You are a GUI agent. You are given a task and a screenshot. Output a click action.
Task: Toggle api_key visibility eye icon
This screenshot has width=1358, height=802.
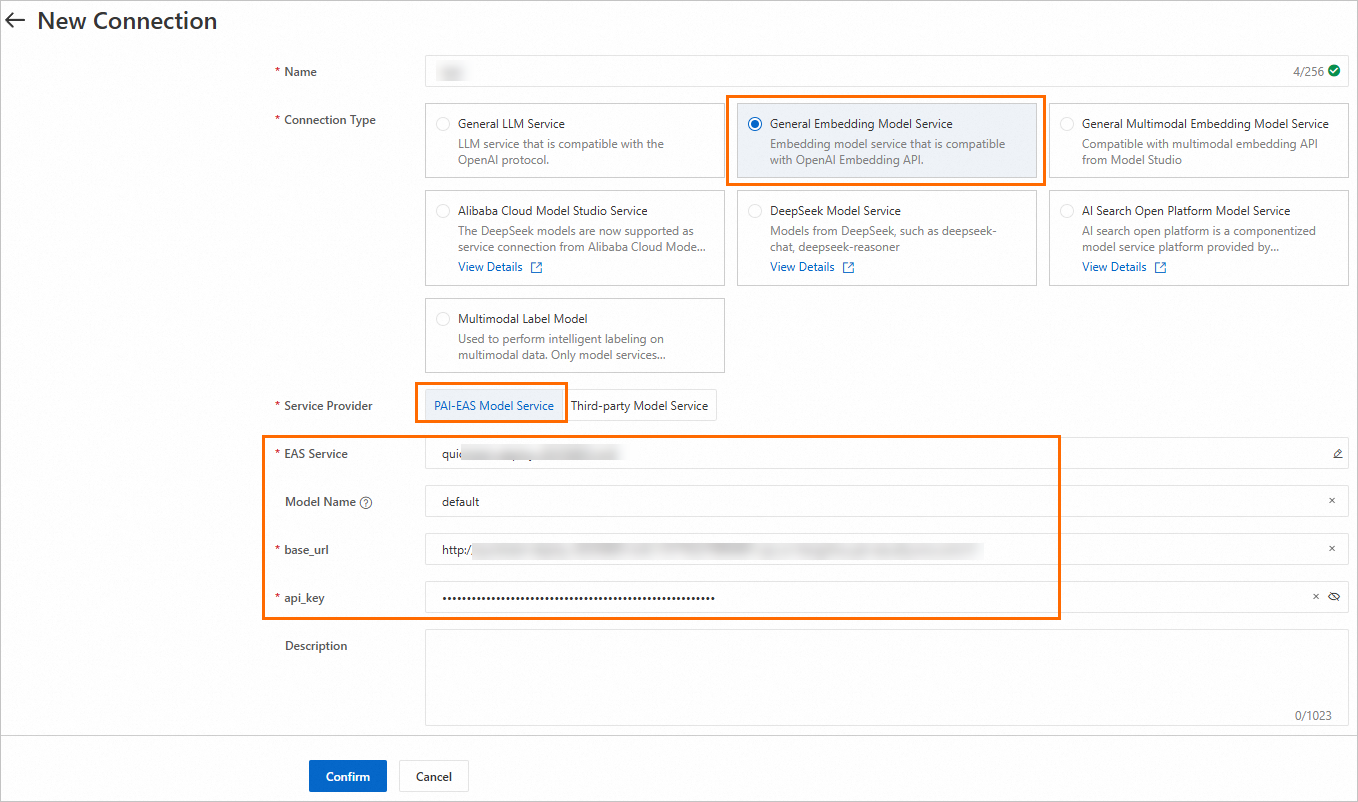click(1334, 597)
